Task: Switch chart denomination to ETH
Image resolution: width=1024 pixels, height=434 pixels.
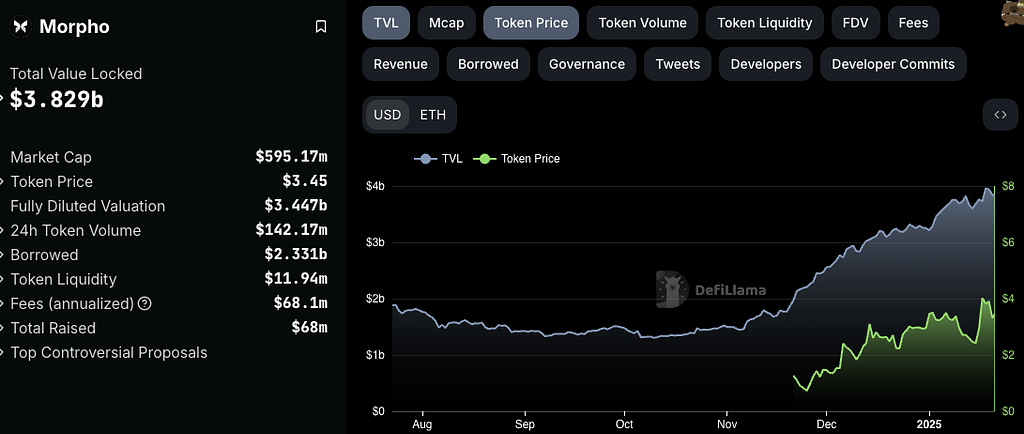Action: pyautogui.click(x=433, y=115)
